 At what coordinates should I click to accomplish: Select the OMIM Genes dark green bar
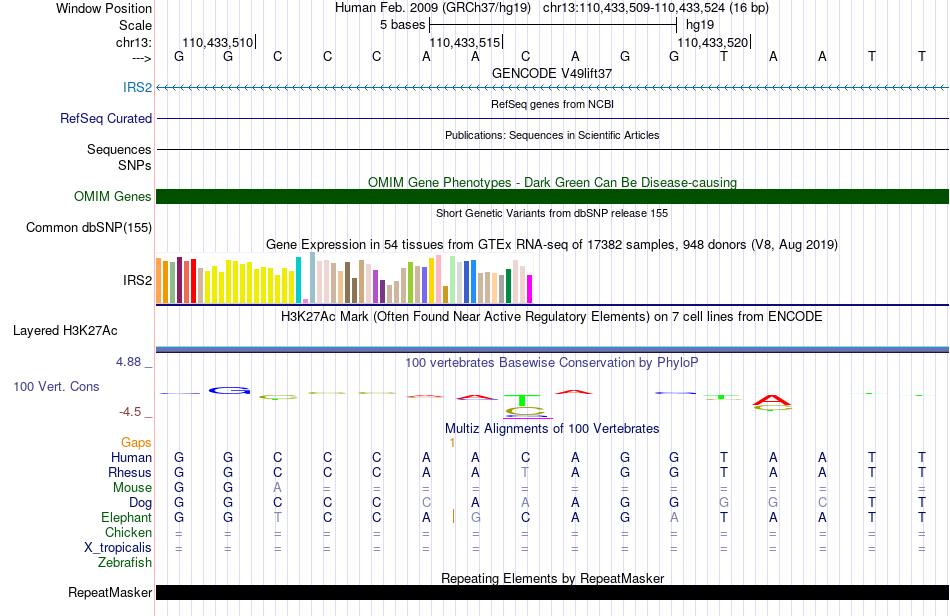pyautogui.click(x=552, y=196)
